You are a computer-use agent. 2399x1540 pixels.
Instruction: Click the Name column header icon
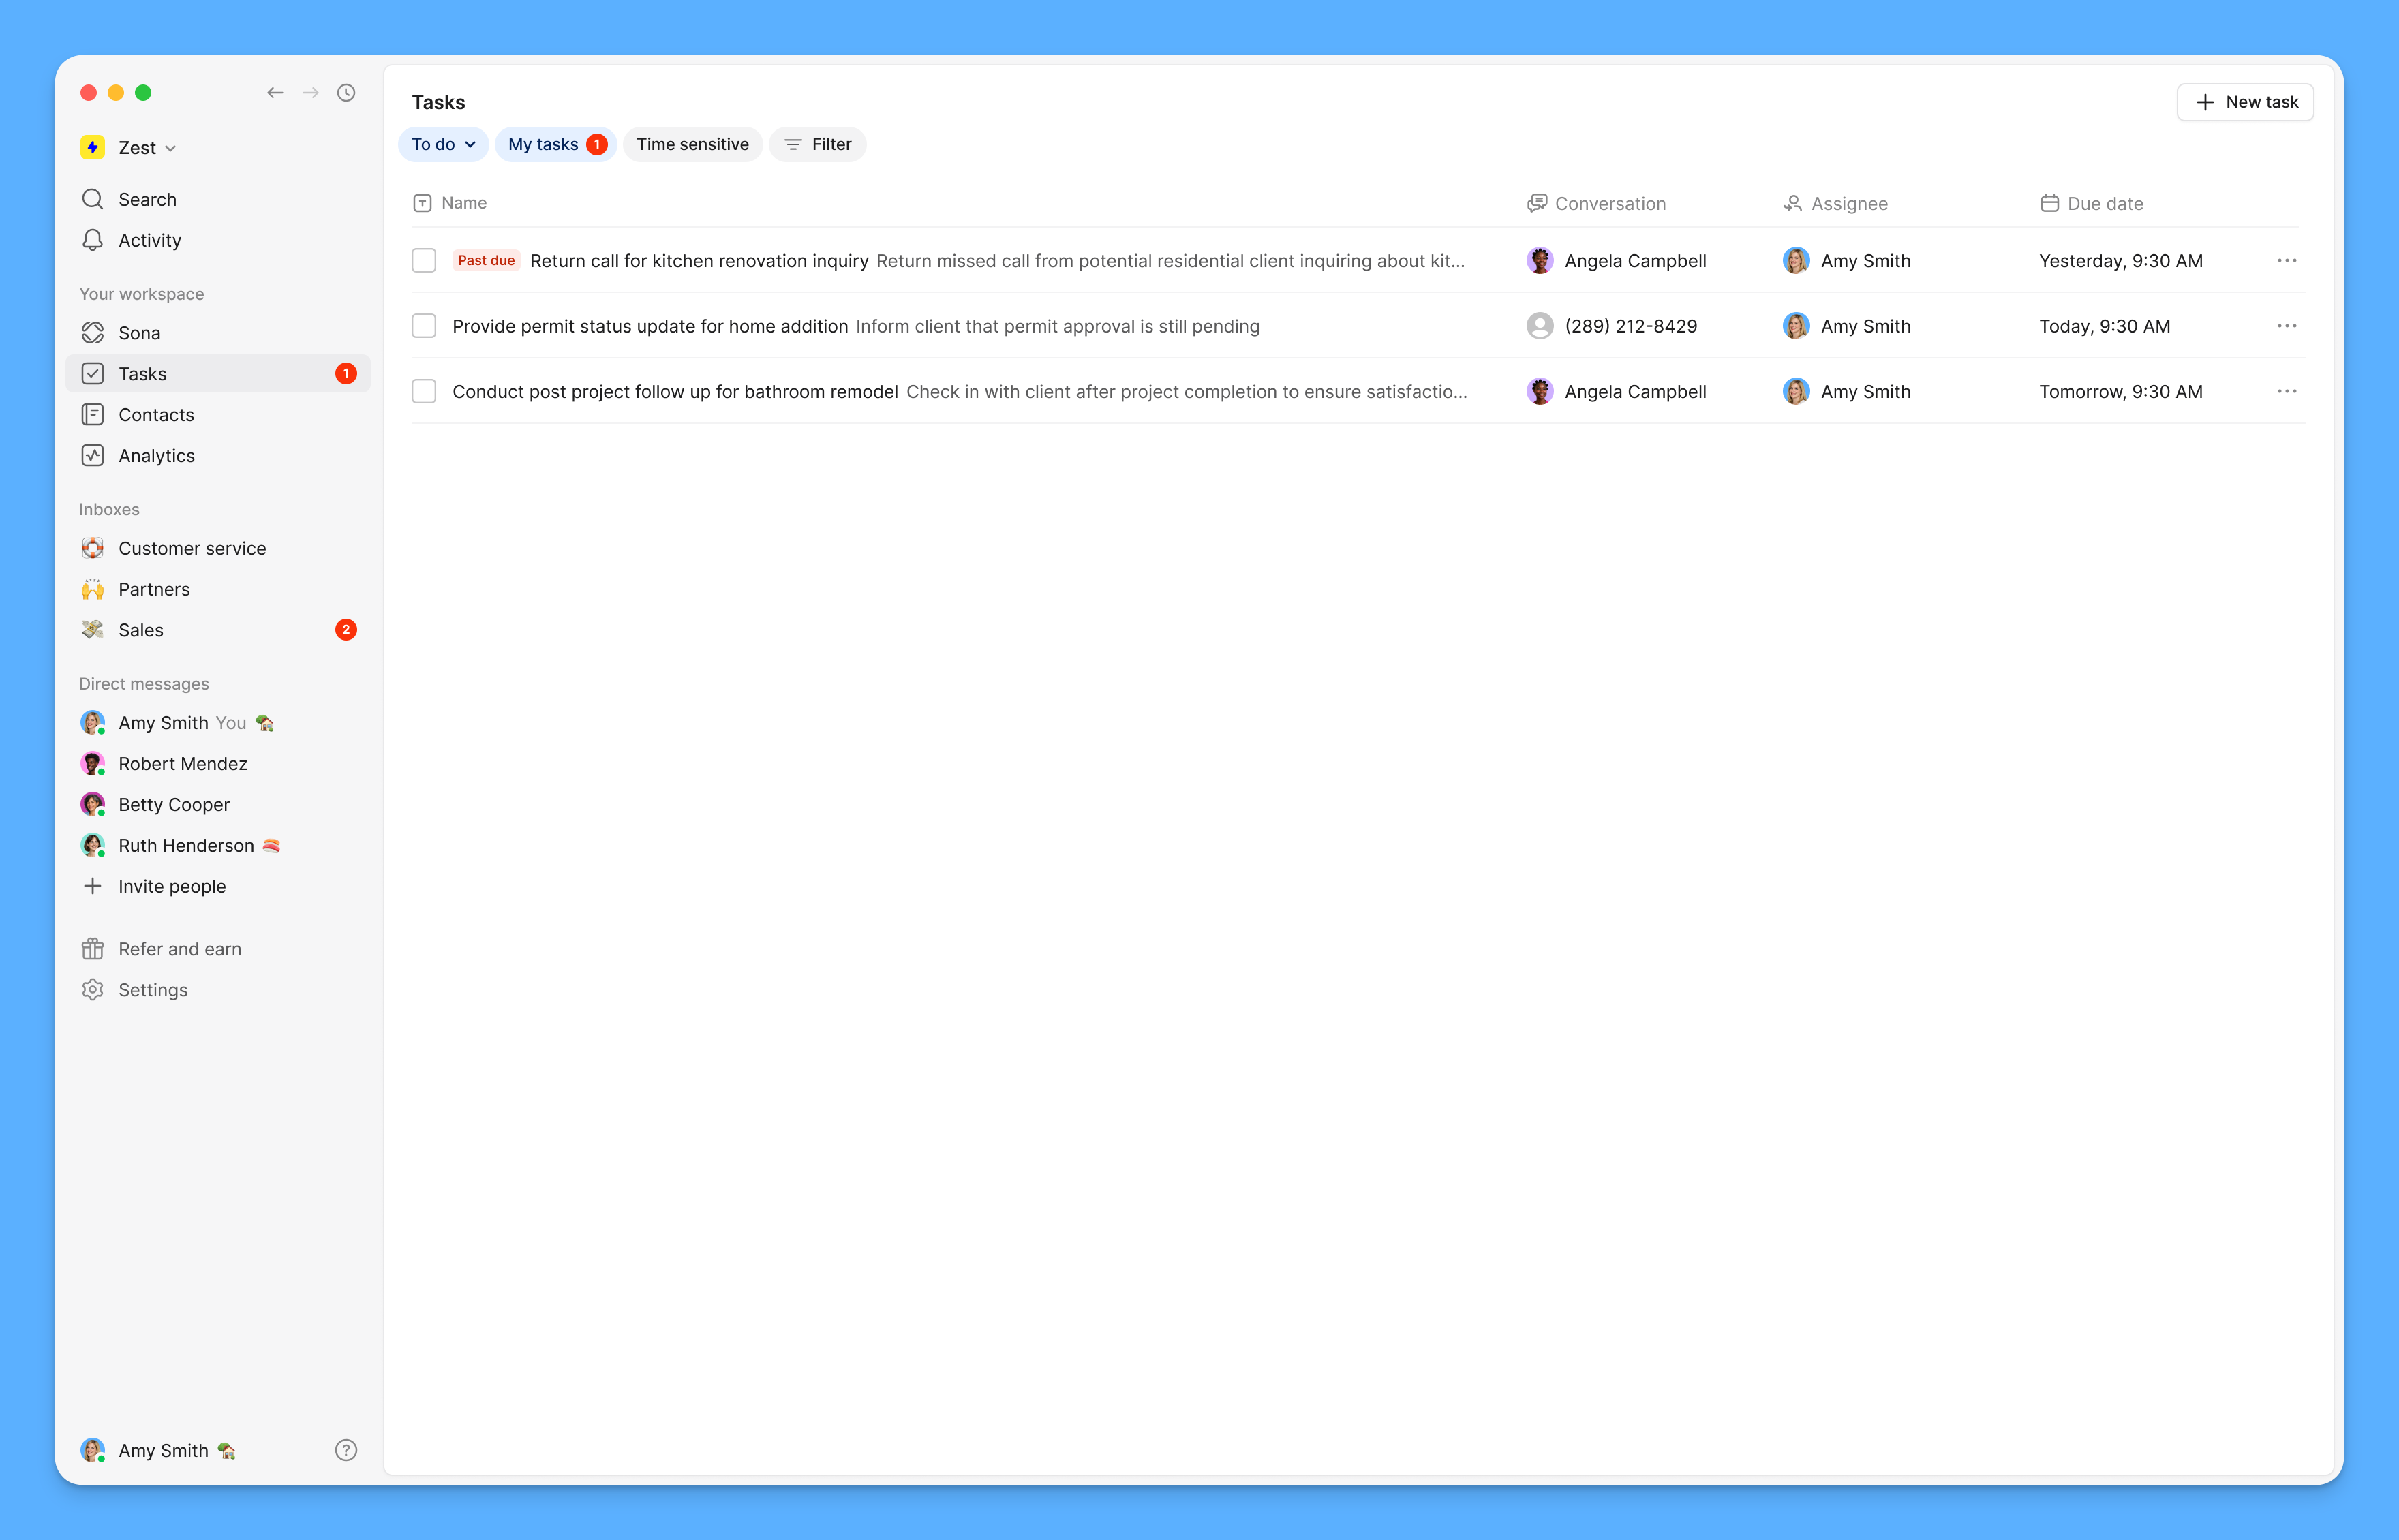[x=422, y=203]
